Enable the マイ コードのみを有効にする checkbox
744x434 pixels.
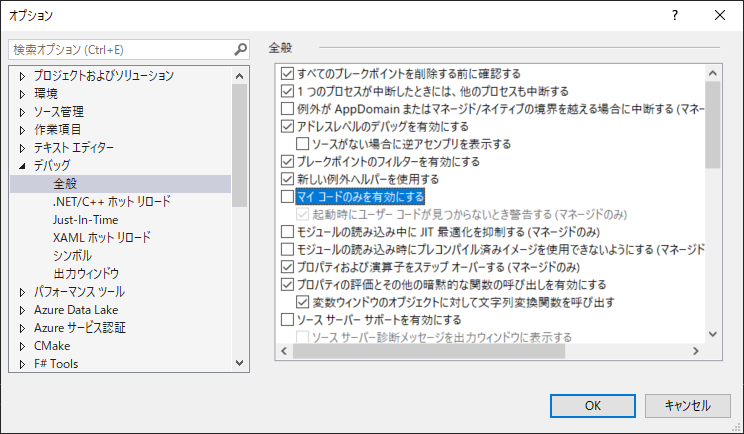tap(288, 196)
